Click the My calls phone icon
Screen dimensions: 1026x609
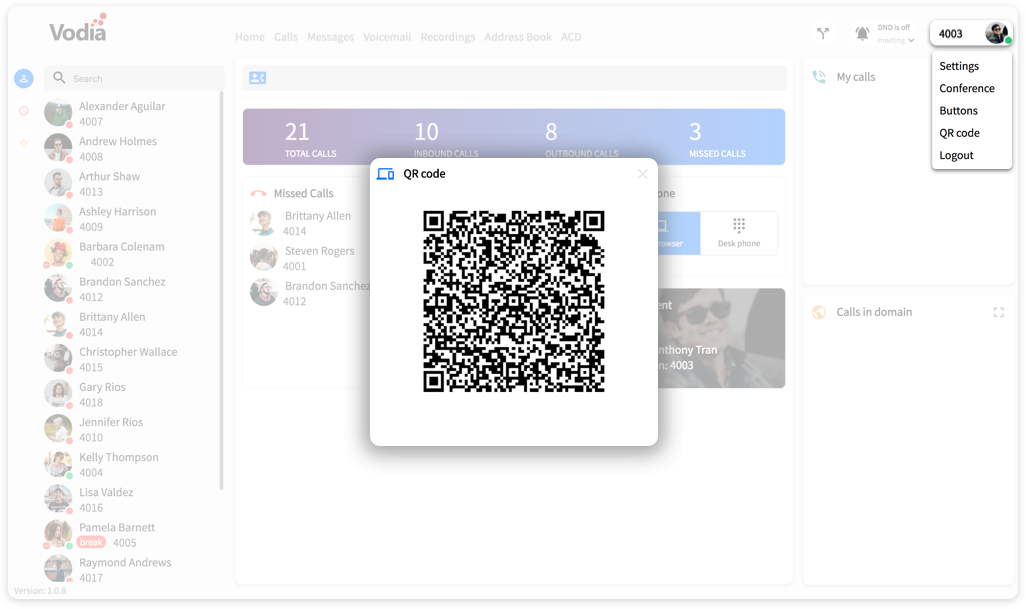[x=819, y=77]
